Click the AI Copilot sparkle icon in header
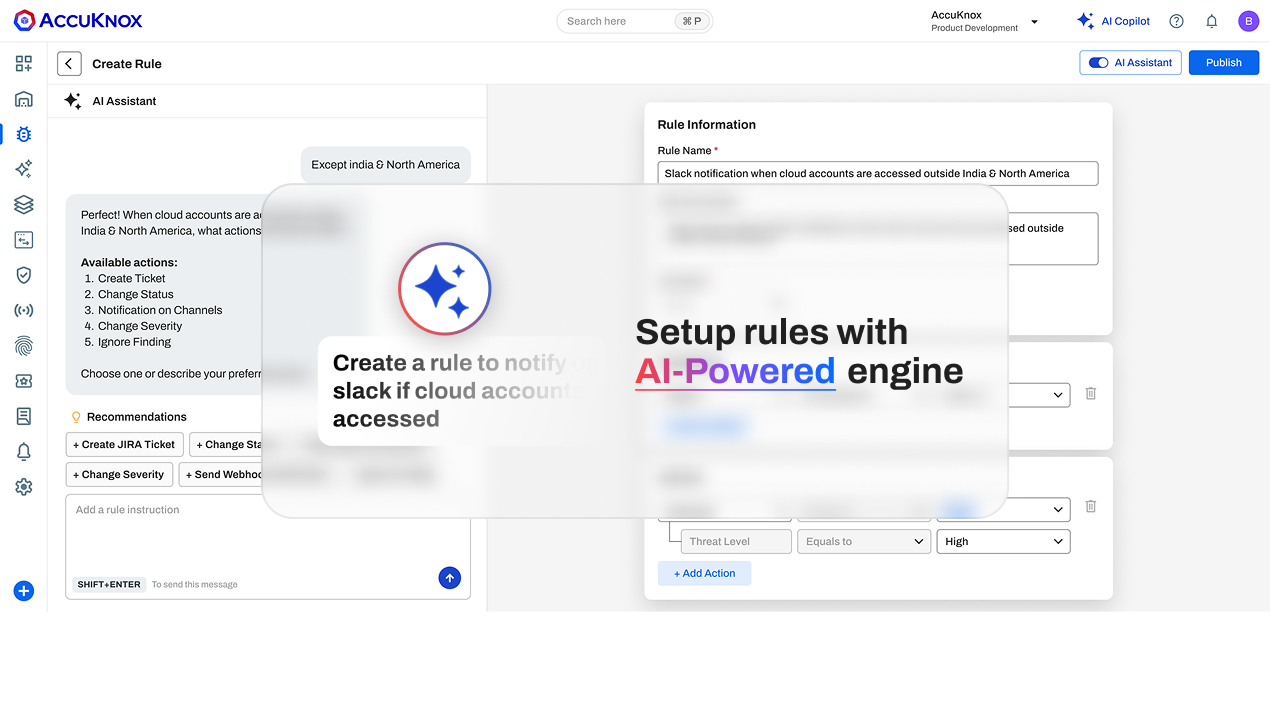The image size is (1270, 706). [x=1085, y=20]
